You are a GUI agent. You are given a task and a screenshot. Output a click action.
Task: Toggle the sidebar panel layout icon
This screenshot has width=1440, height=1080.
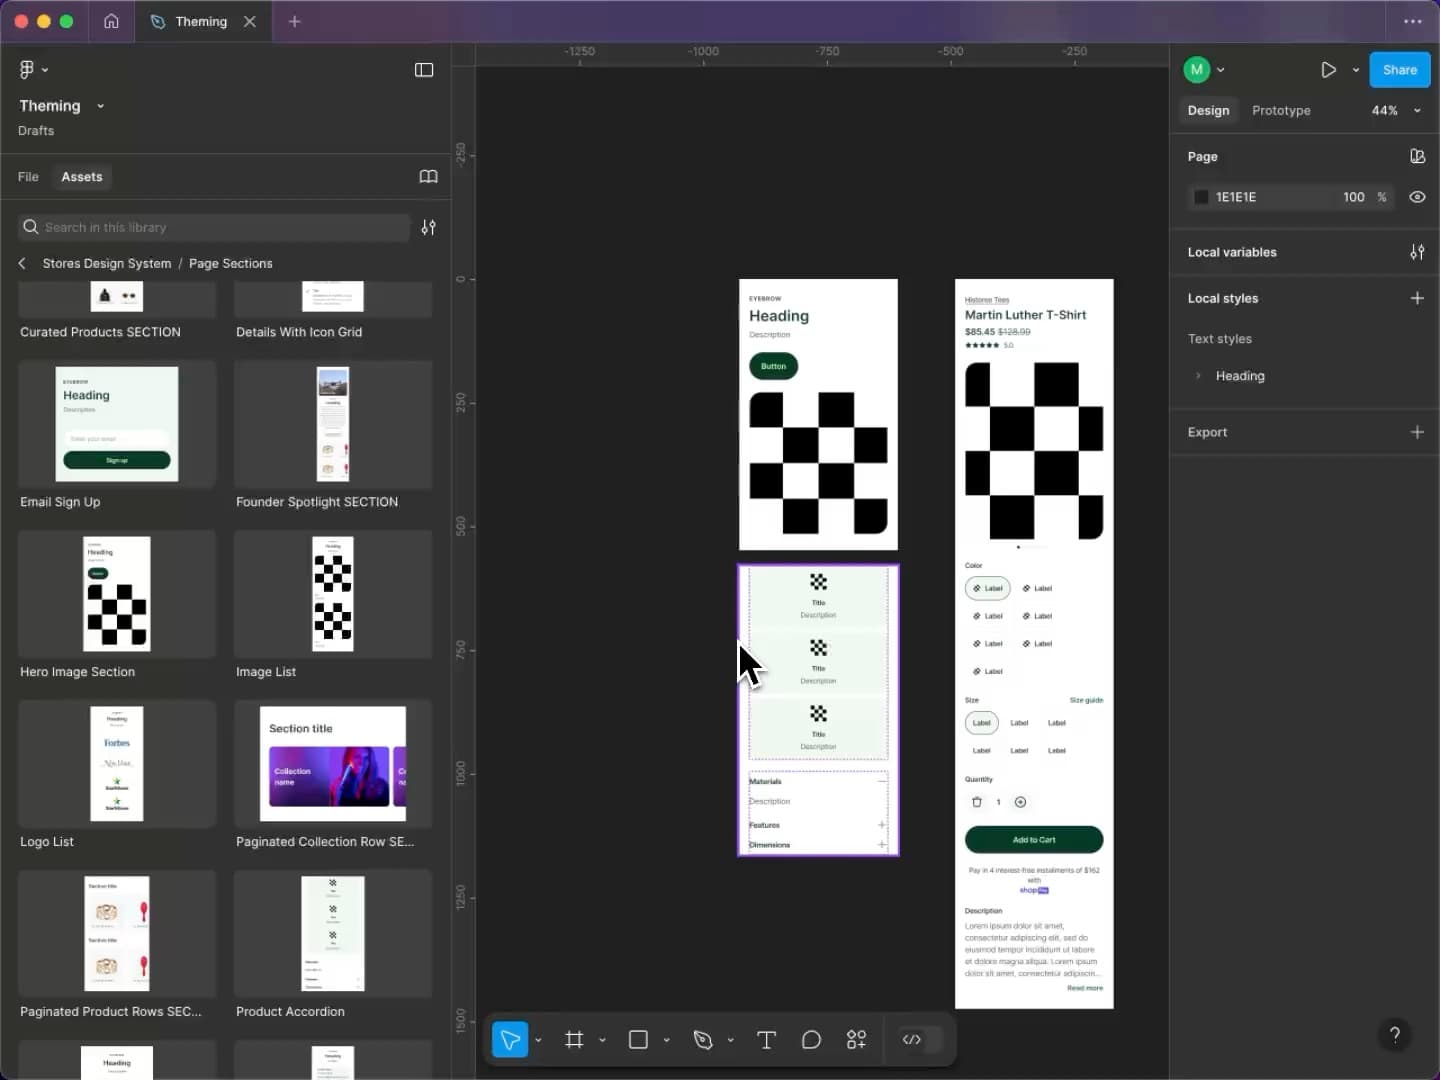[424, 70]
